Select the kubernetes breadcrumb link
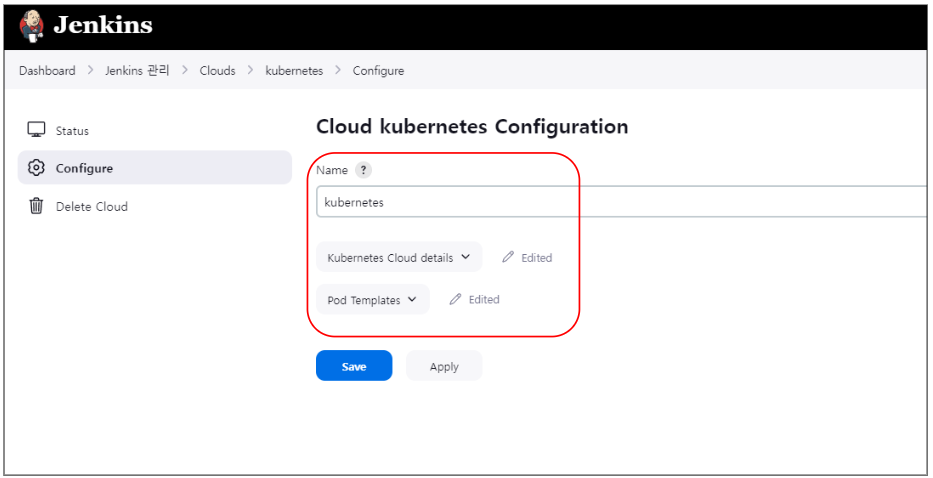Screen dimensions: 933x478 [x=294, y=71]
